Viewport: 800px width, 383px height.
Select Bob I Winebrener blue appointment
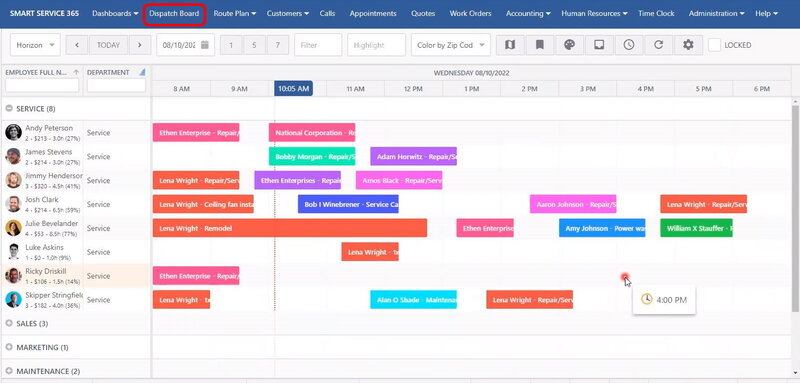pos(348,204)
